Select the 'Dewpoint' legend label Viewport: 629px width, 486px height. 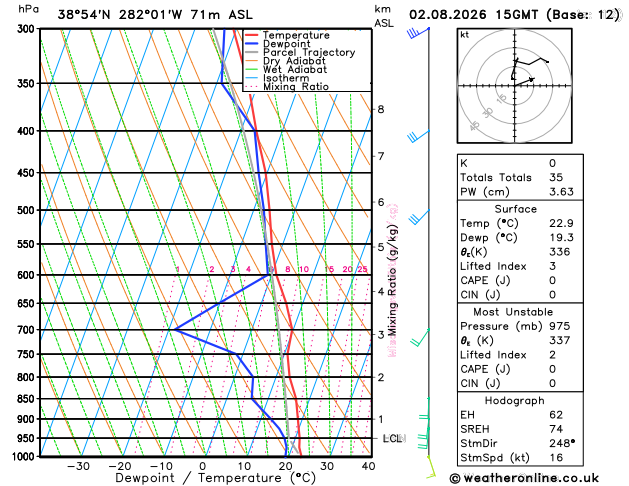click(x=286, y=44)
